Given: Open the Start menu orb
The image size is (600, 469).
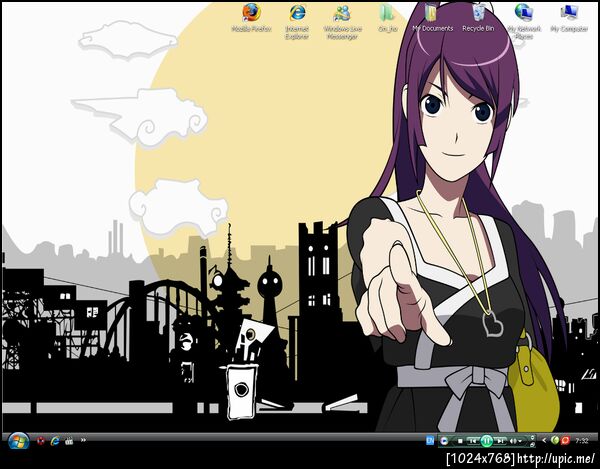Looking at the screenshot, I should [18, 441].
